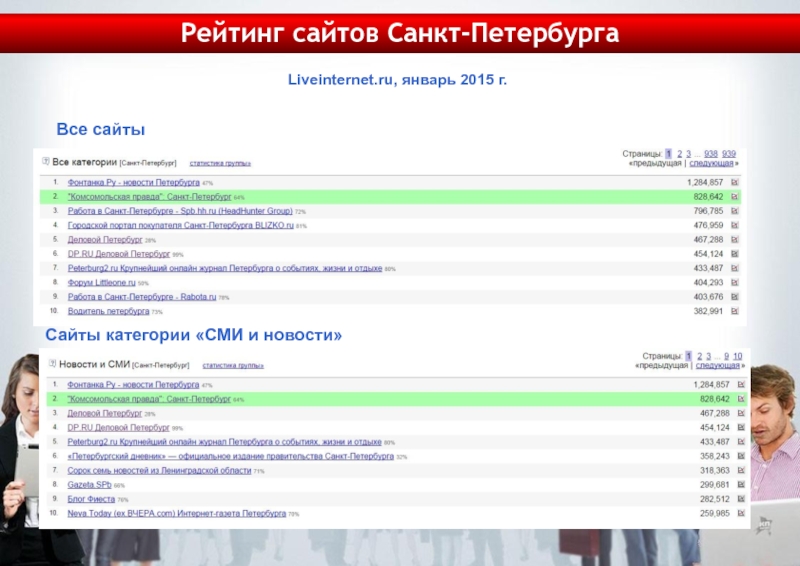Open stats icon for Neva.Today row
This screenshot has width=800, height=566.
click(741, 513)
